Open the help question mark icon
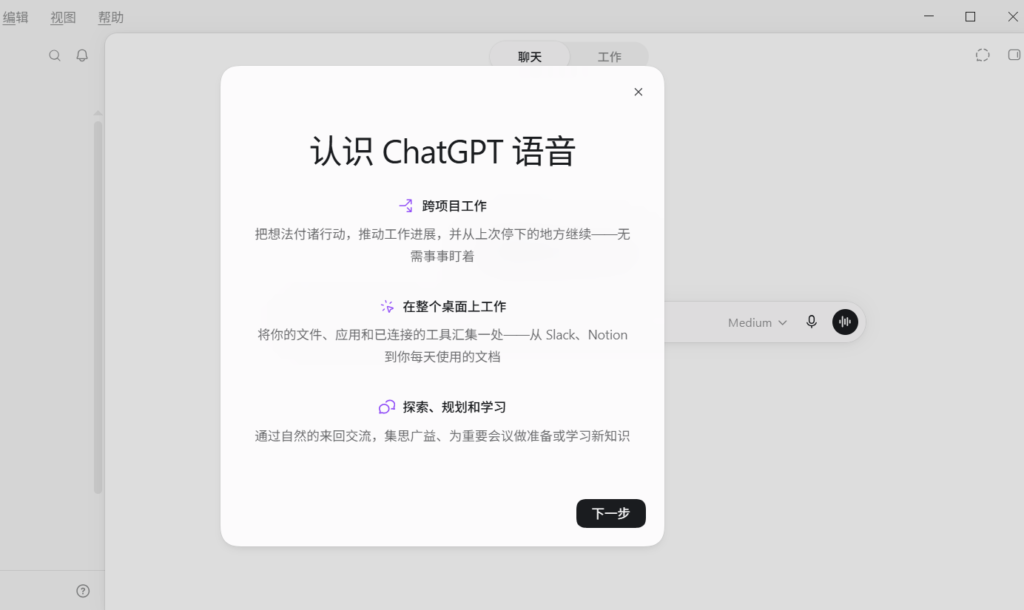Screen dimensions: 1024x610 (83, 591)
